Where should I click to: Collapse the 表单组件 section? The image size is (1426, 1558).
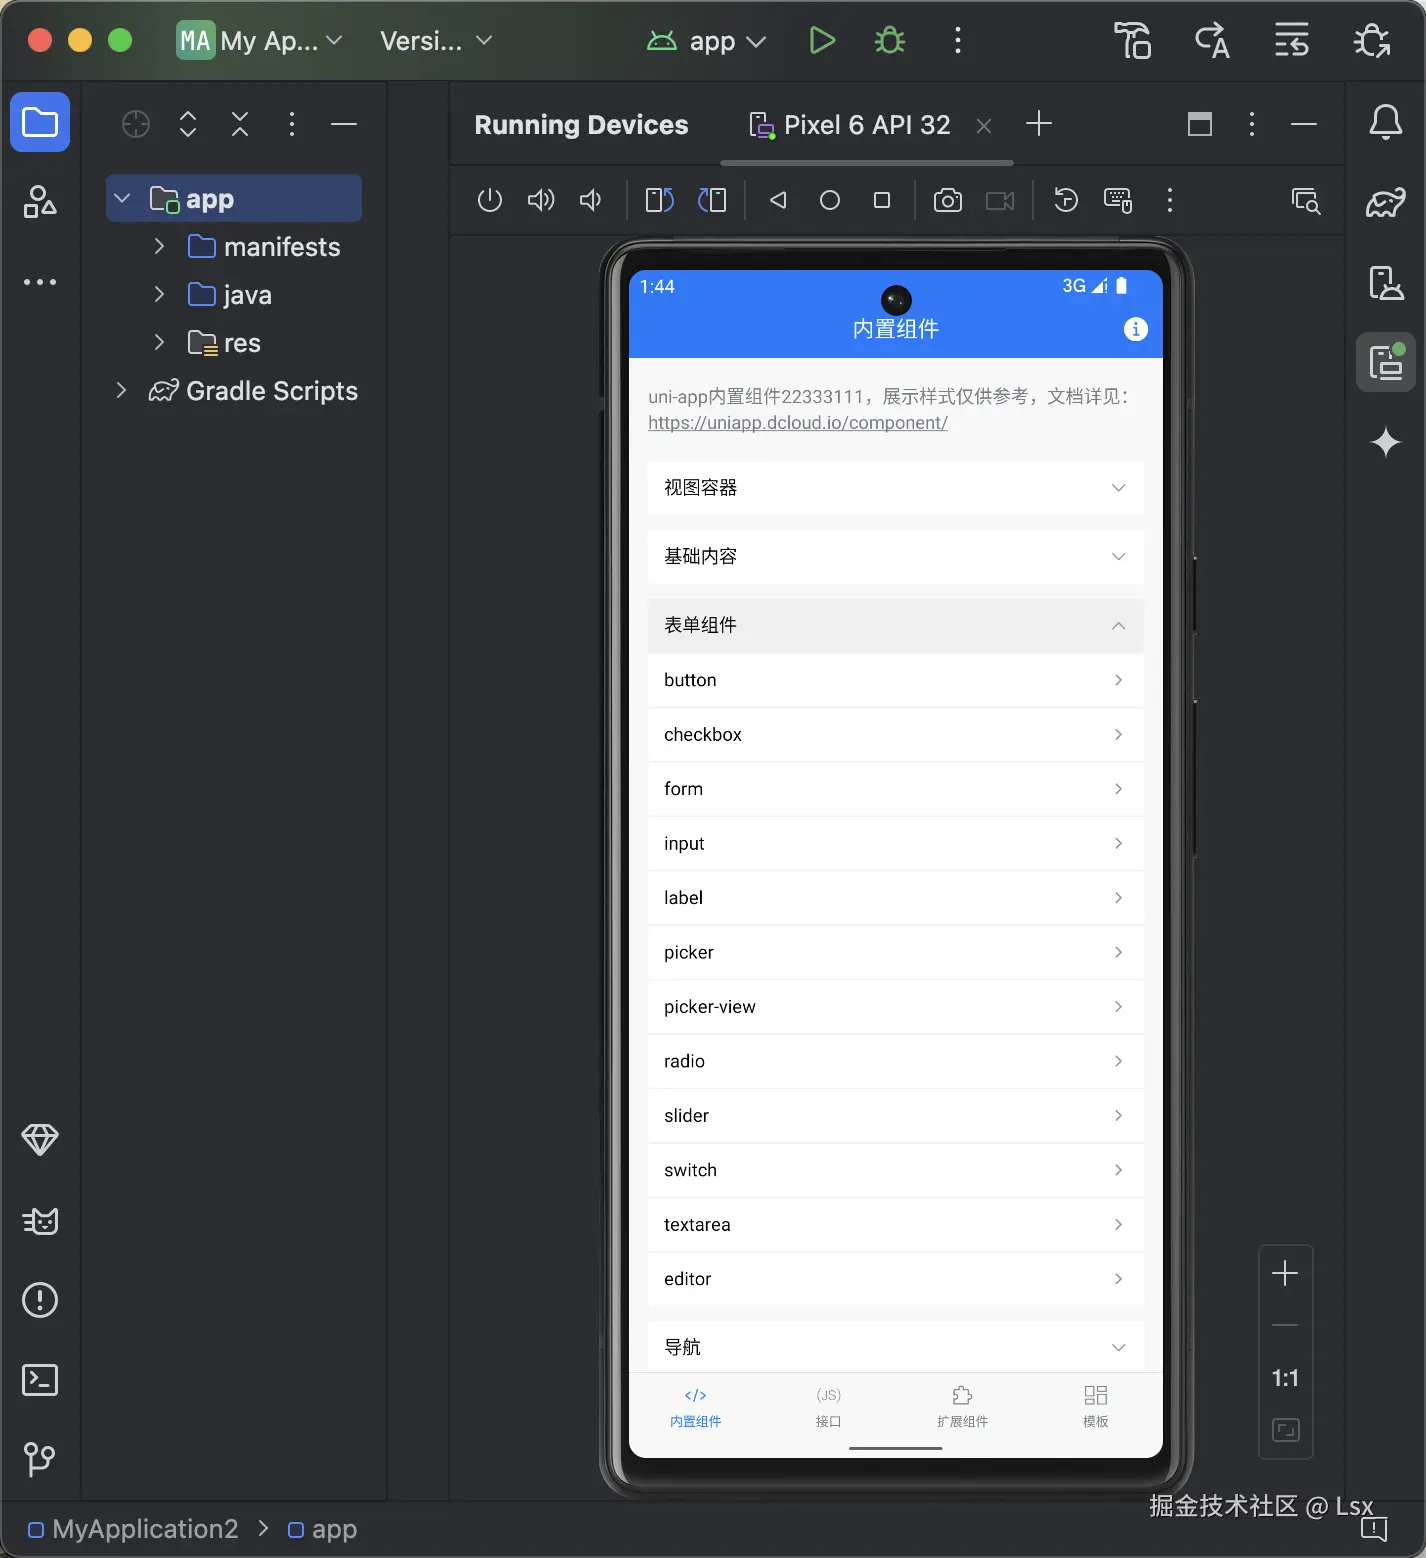(x=895, y=625)
